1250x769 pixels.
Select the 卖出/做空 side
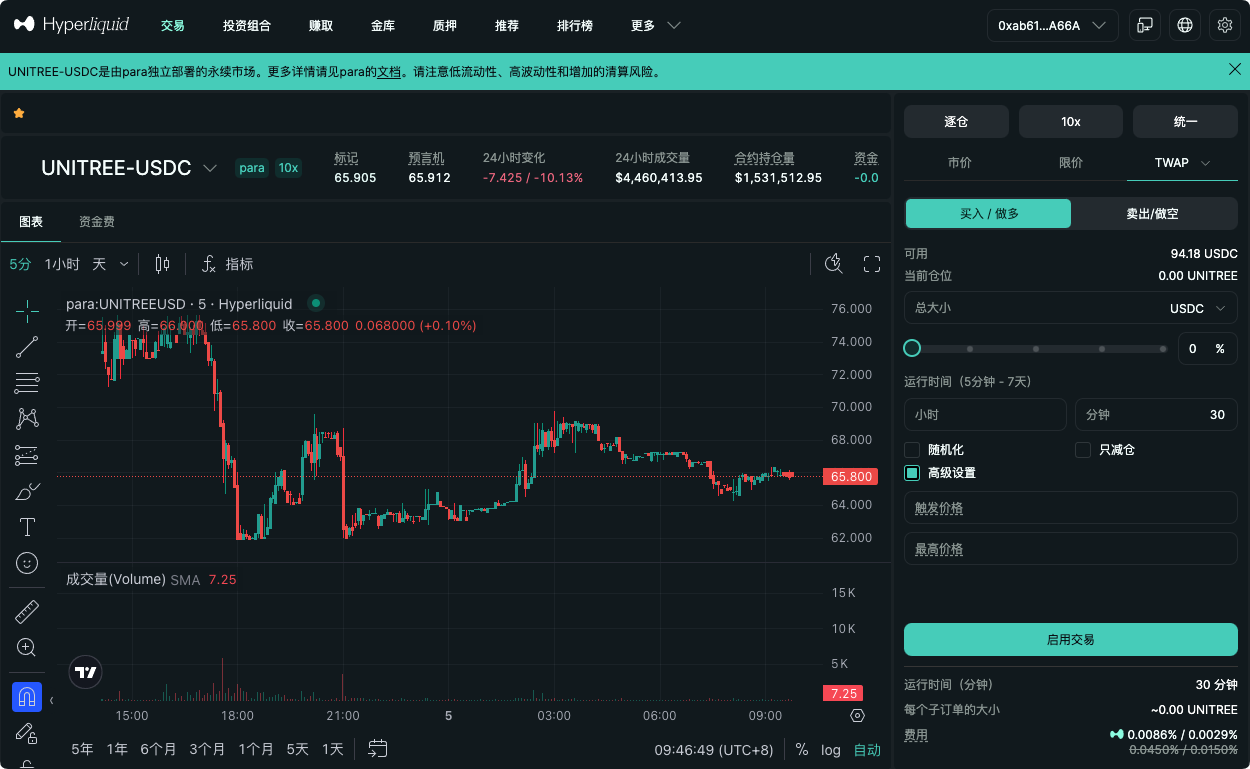pos(1154,214)
